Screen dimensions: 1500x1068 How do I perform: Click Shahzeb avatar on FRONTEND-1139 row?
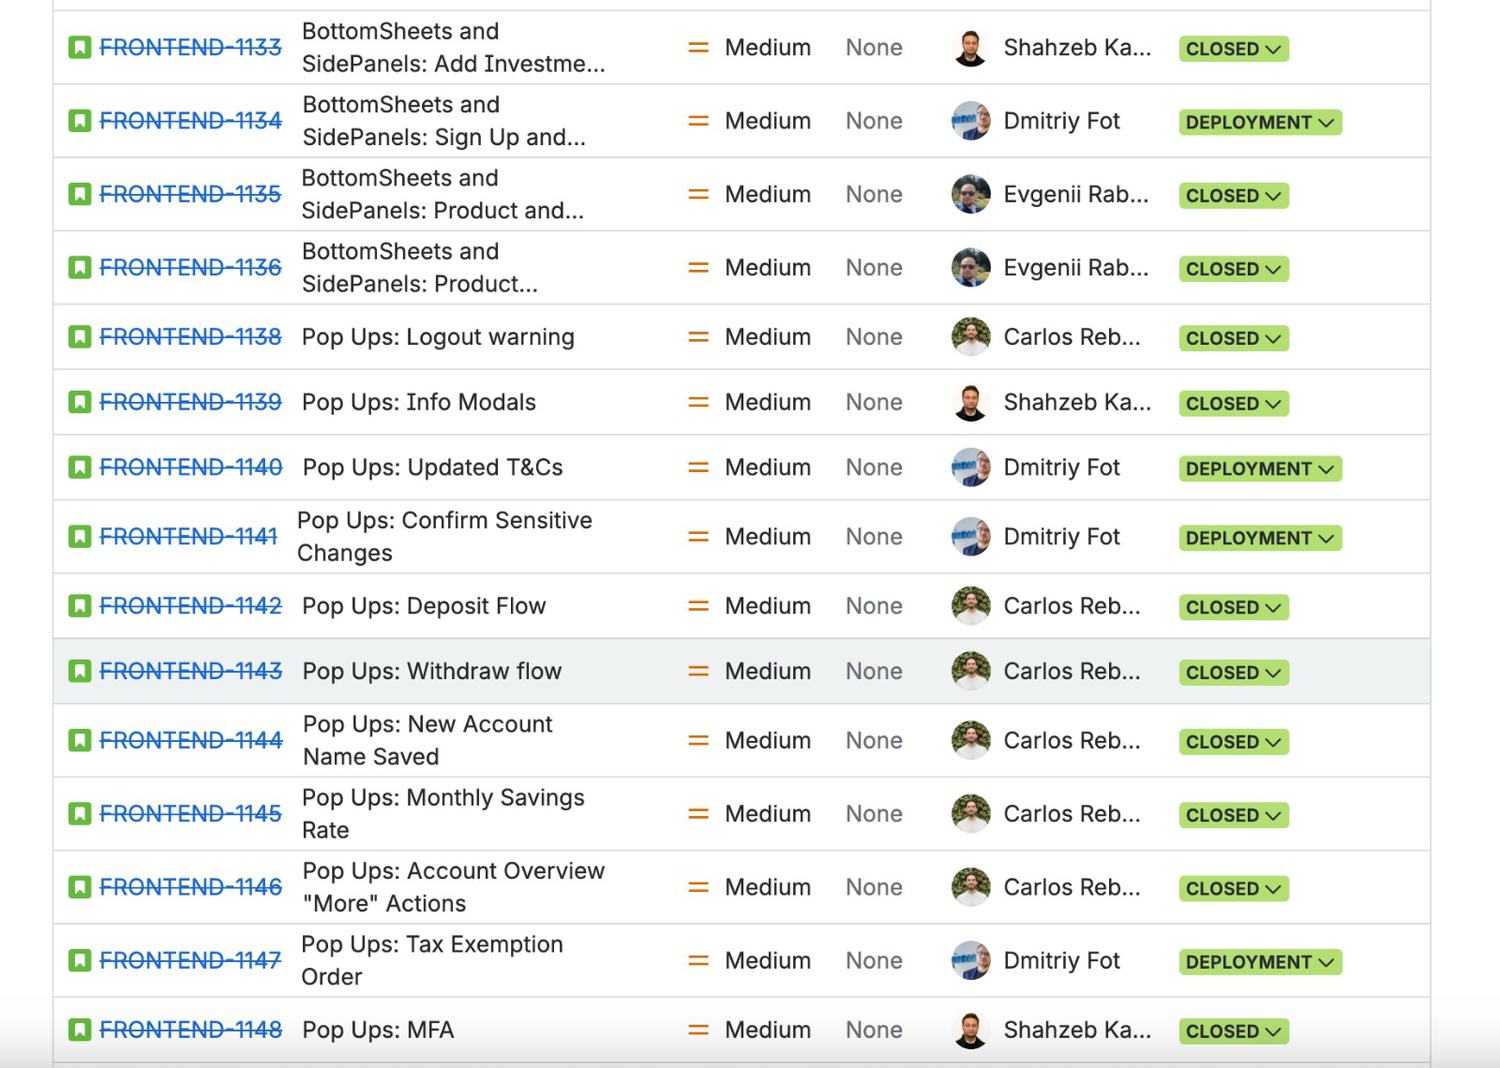[x=970, y=402]
